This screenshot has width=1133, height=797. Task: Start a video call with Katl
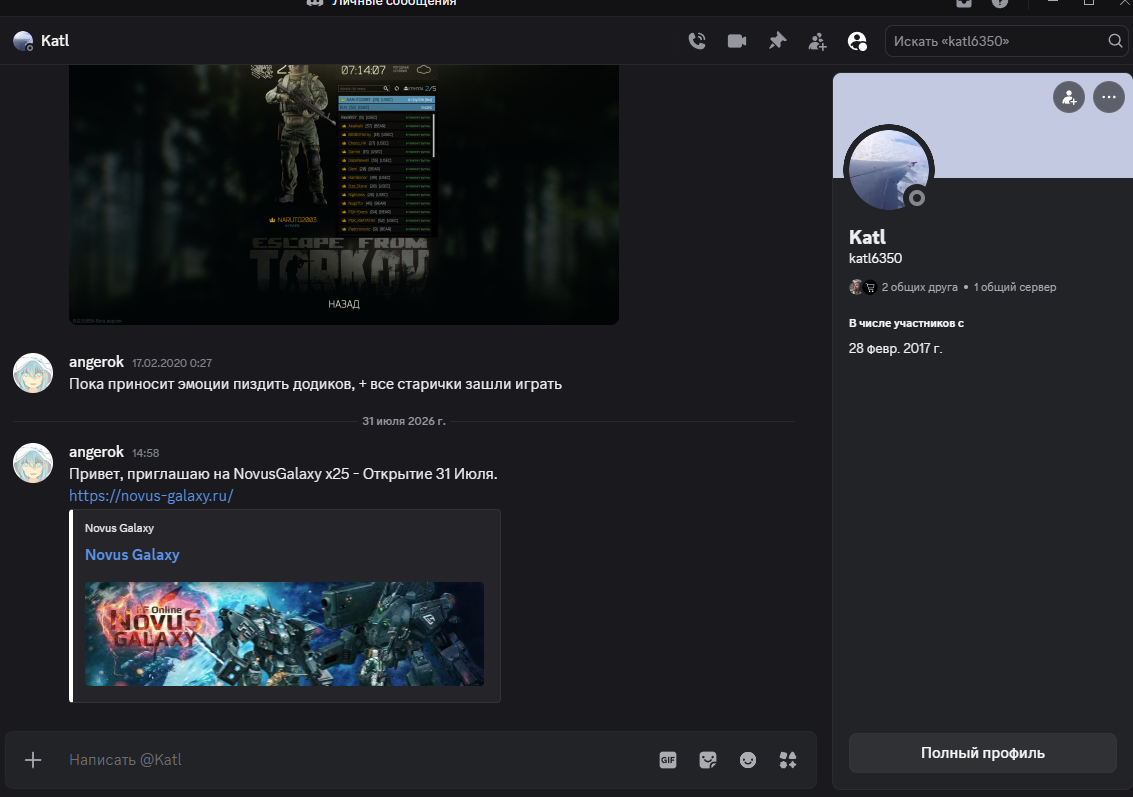point(737,41)
